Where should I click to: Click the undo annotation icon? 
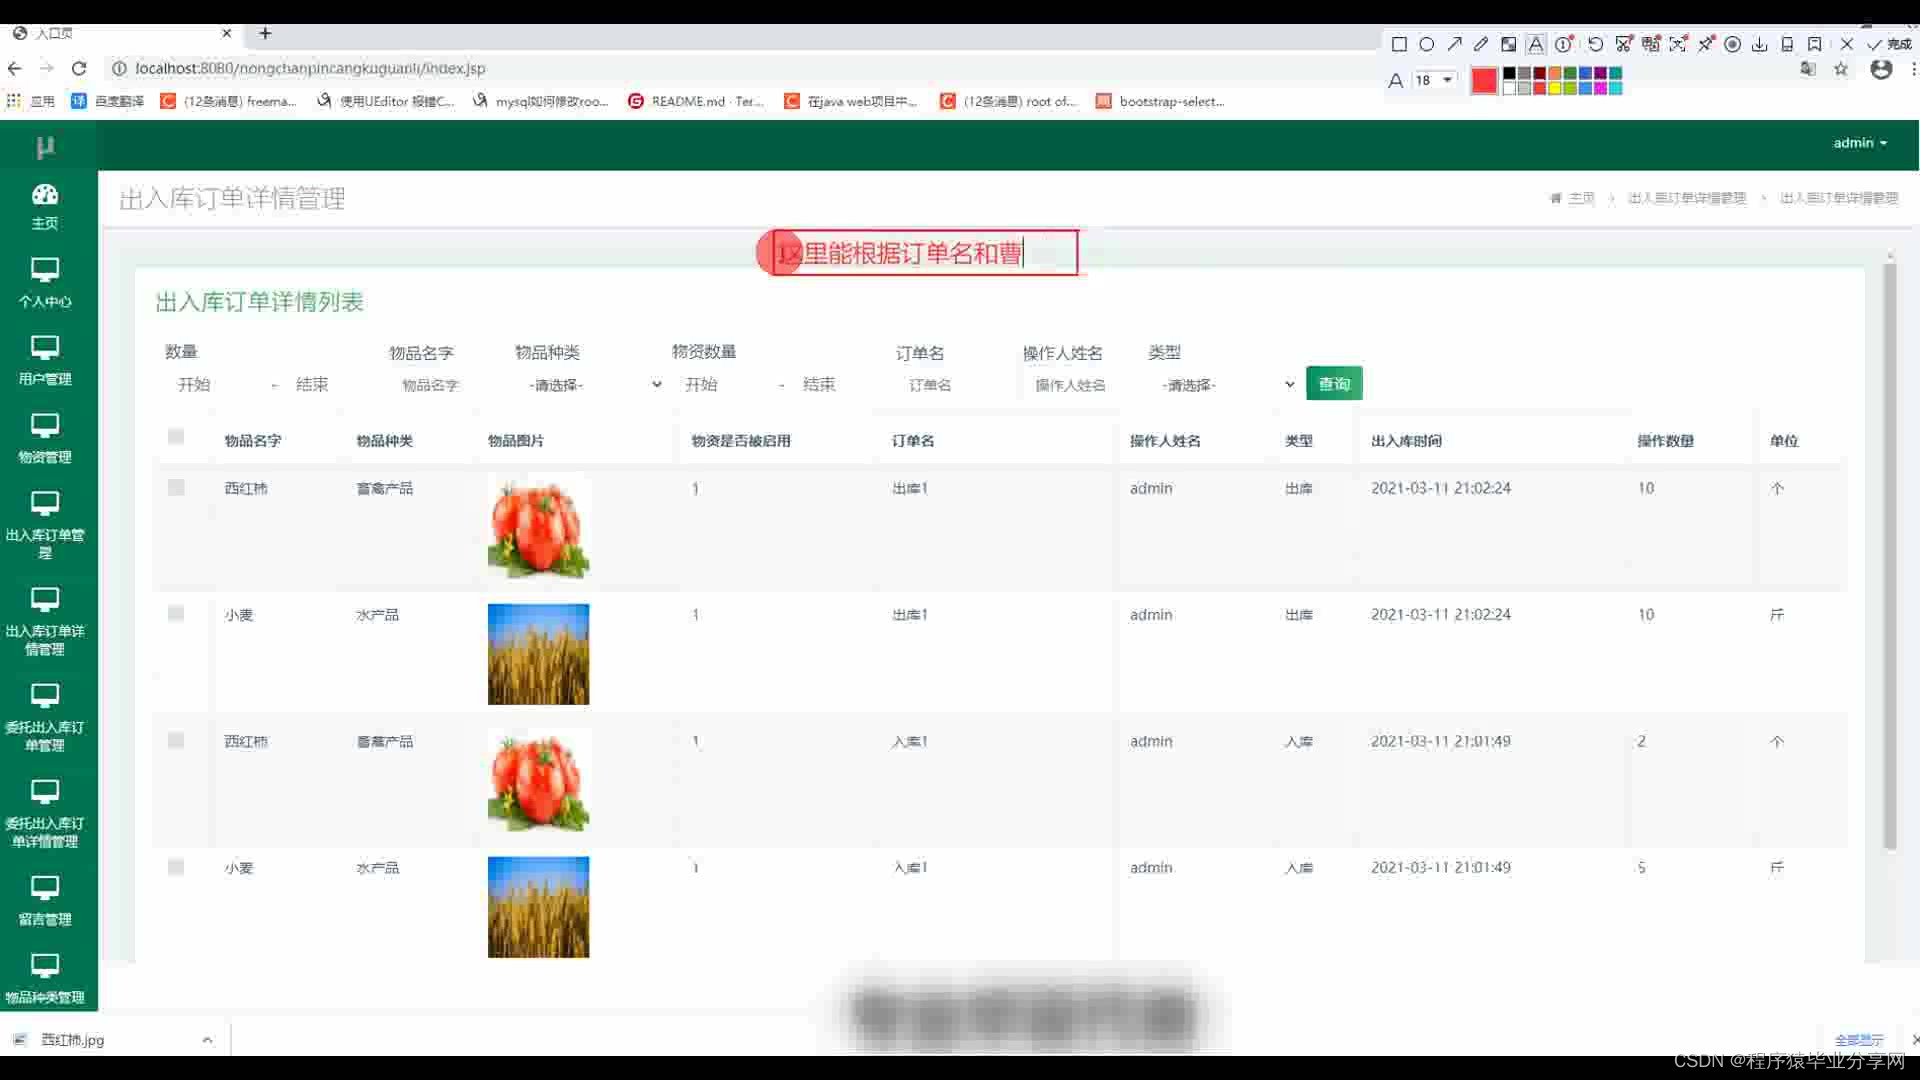tap(1596, 44)
